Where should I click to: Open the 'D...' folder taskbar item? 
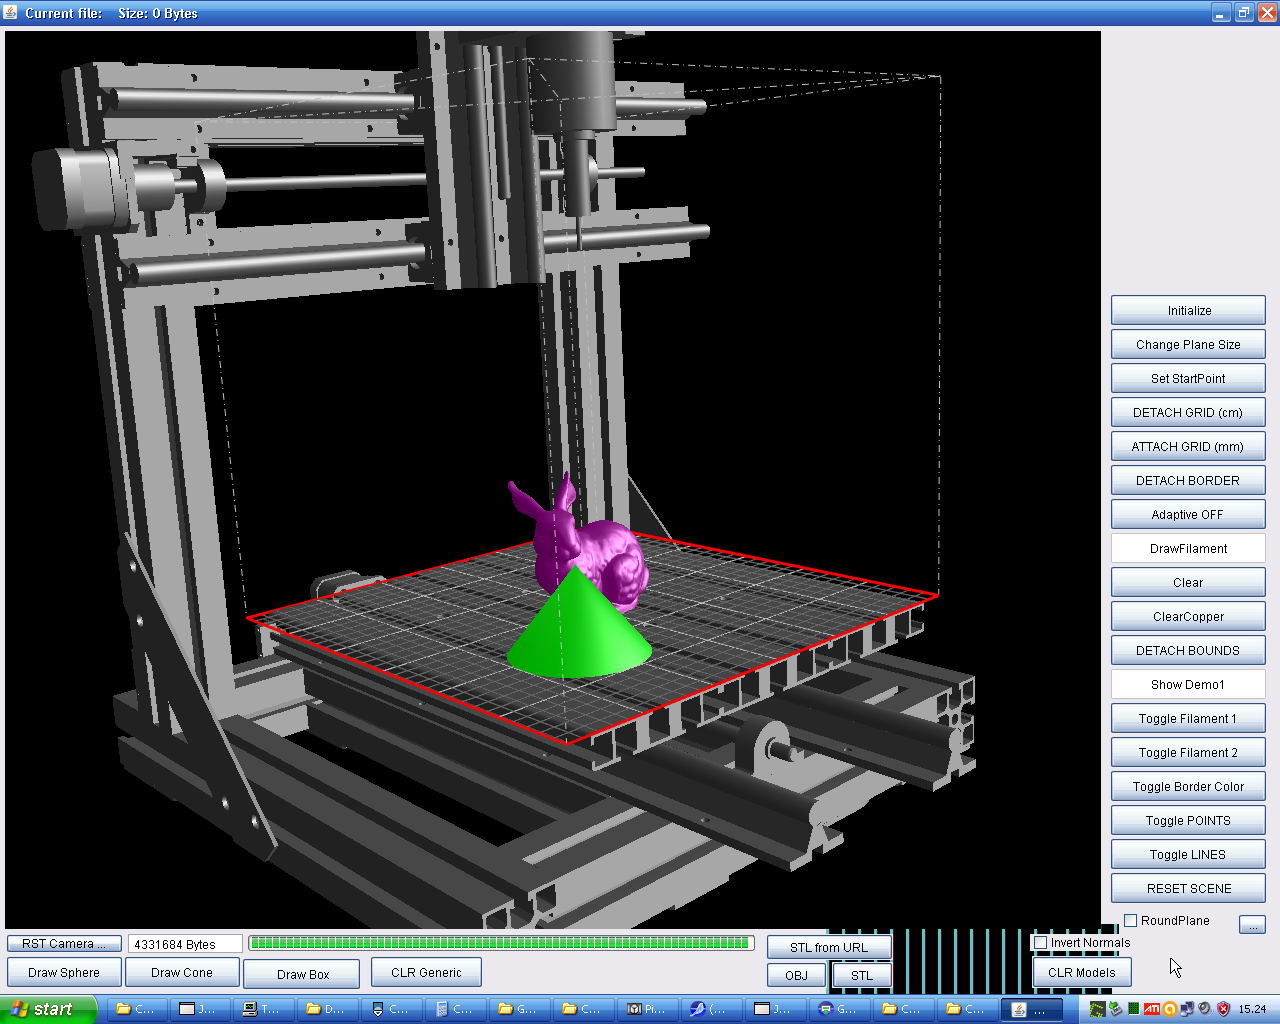[x=327, y=1009]
